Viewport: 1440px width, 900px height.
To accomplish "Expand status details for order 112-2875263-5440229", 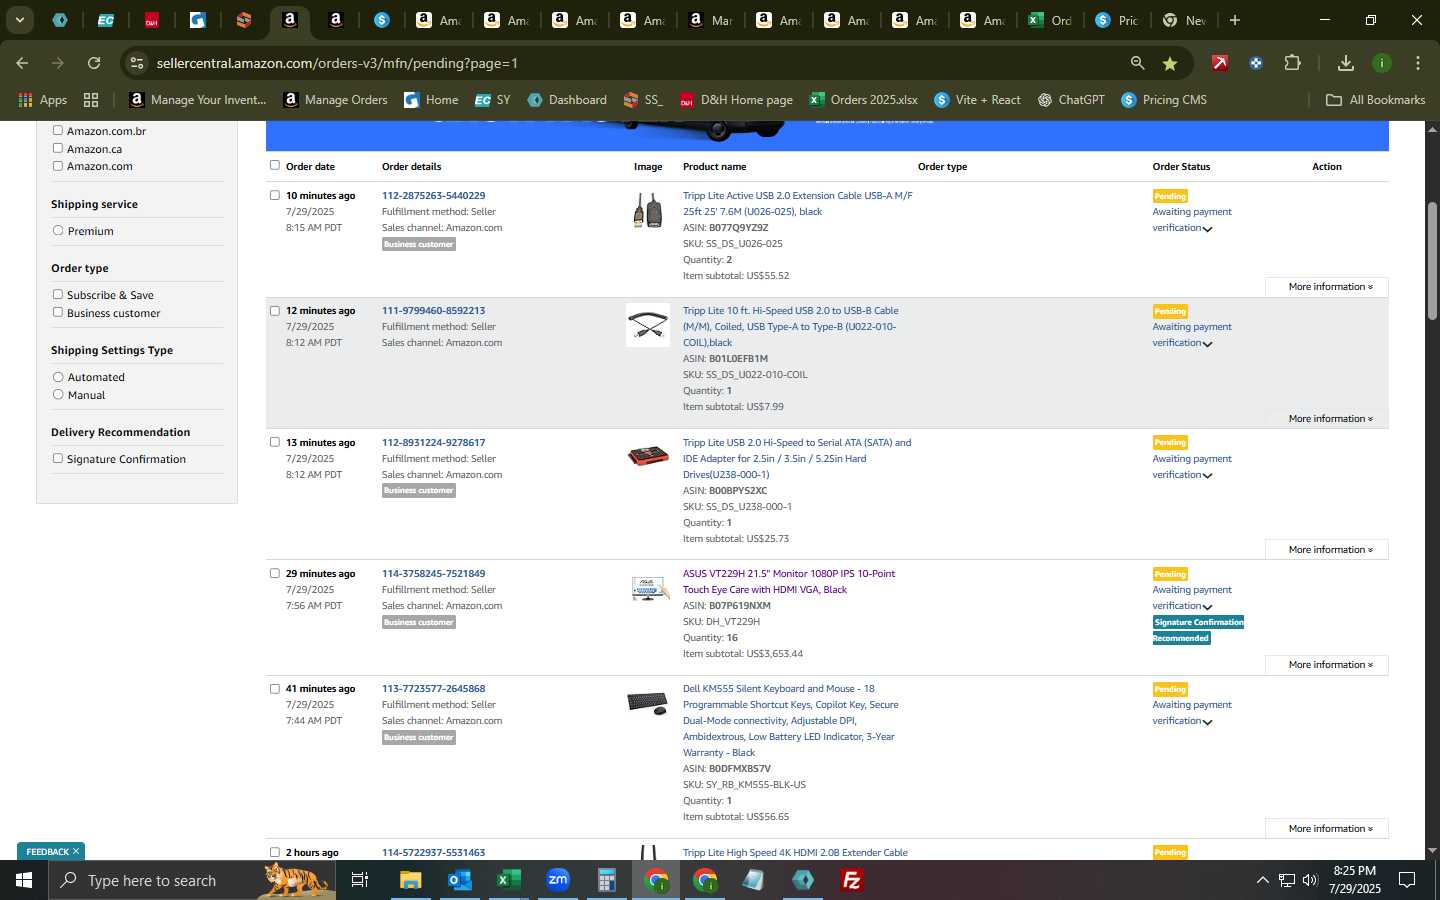I will (1208, 229).
